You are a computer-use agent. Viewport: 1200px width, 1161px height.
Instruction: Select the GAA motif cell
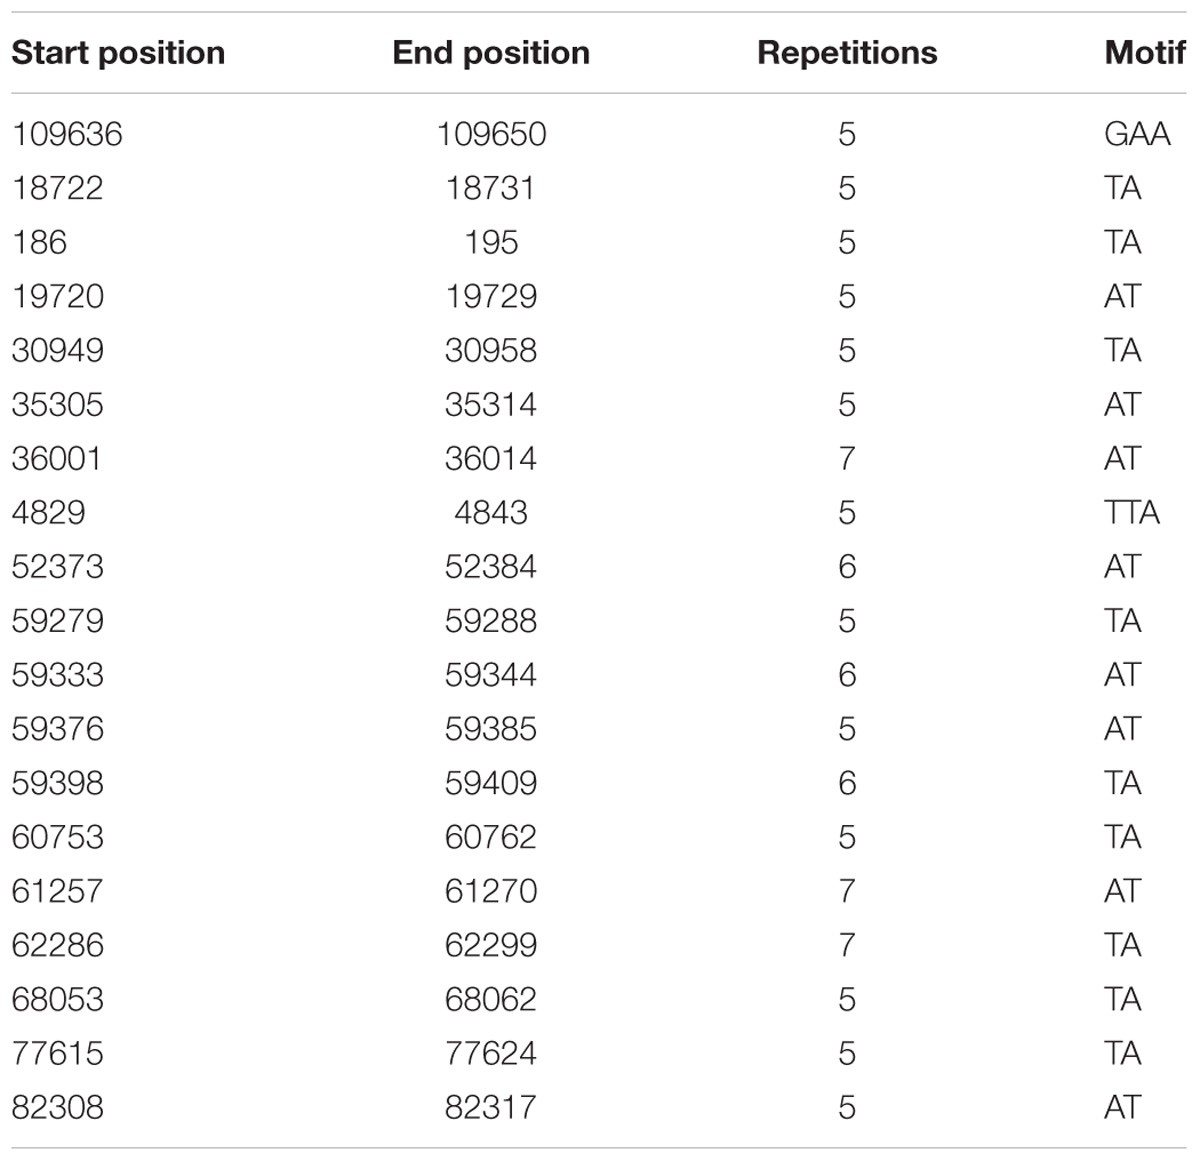1137,134
